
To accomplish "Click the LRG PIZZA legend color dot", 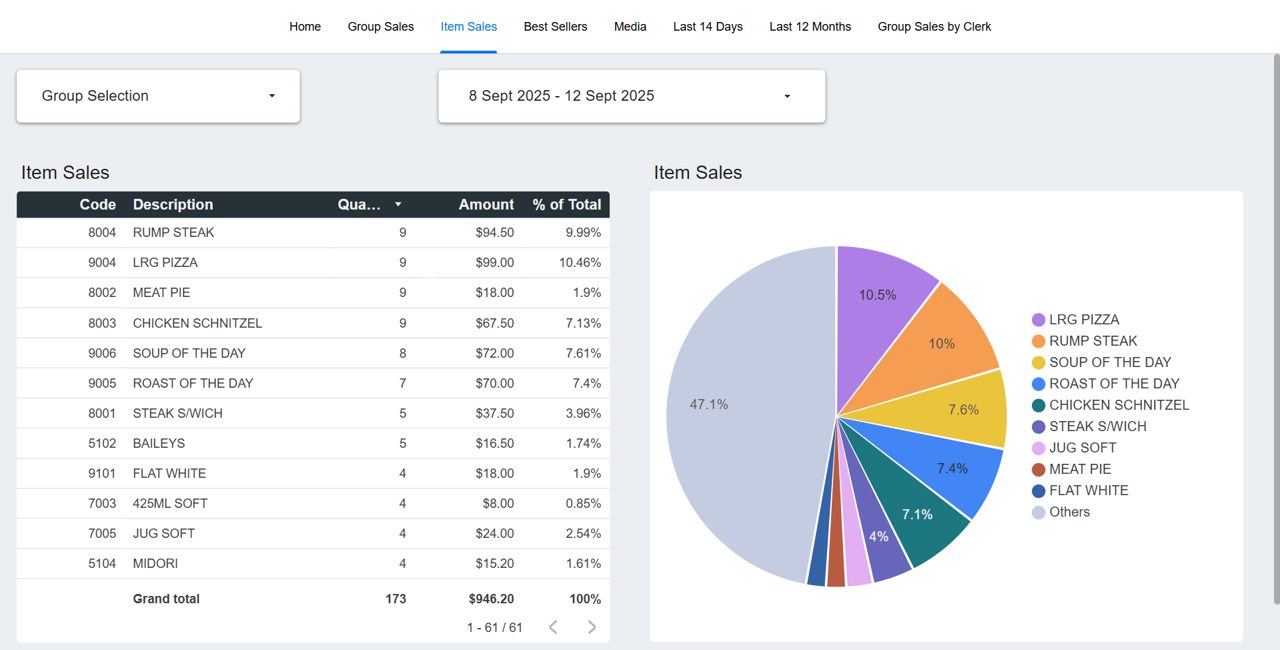I will pyautogui.click(x=1038, y=320).
